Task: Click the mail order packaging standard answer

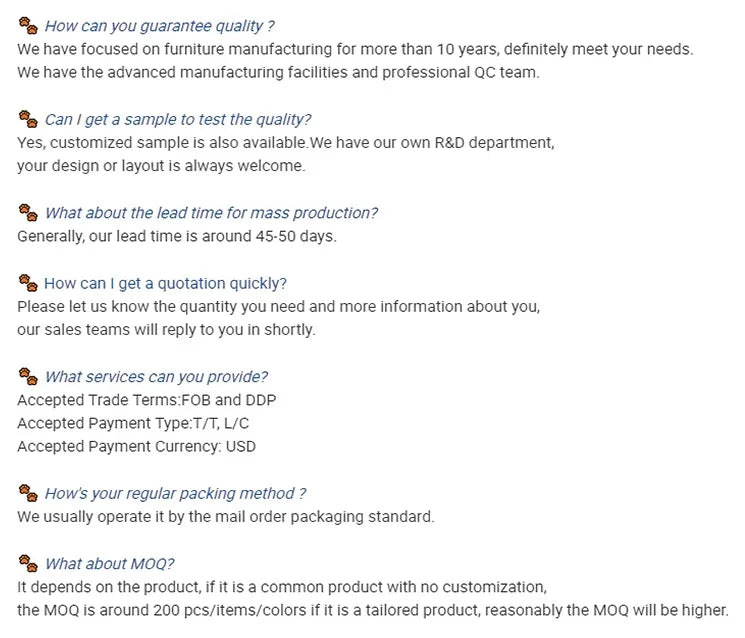Action: click(x=226, y=517)
